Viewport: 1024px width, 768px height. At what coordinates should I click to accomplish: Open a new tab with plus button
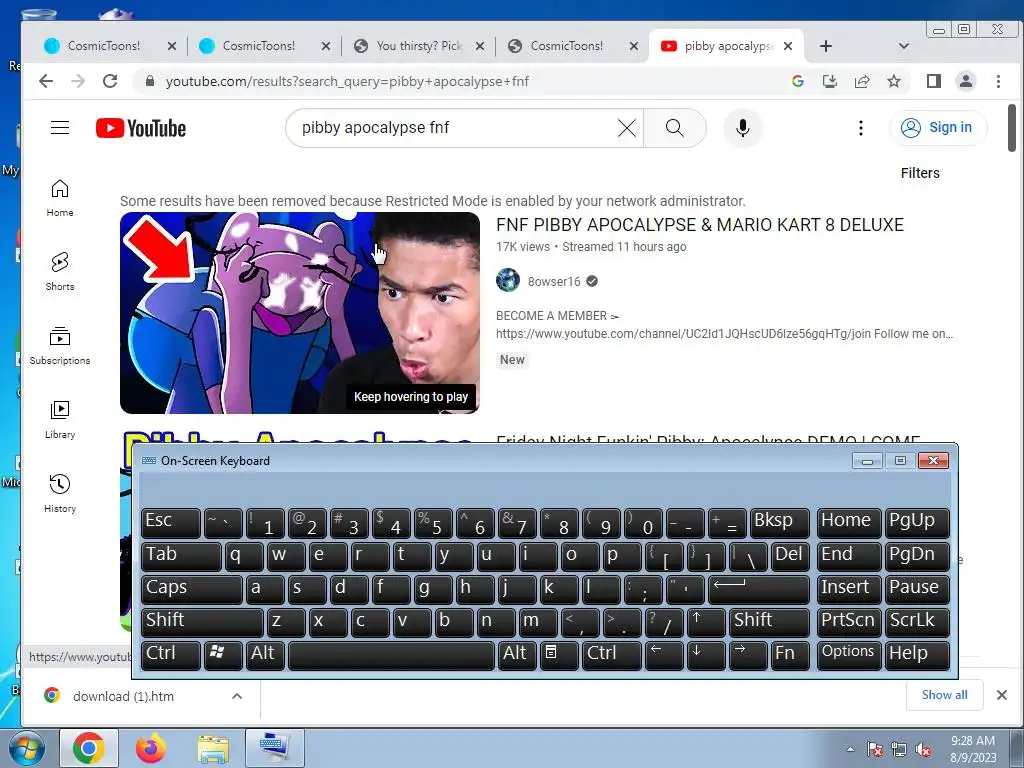pos(825,46)
